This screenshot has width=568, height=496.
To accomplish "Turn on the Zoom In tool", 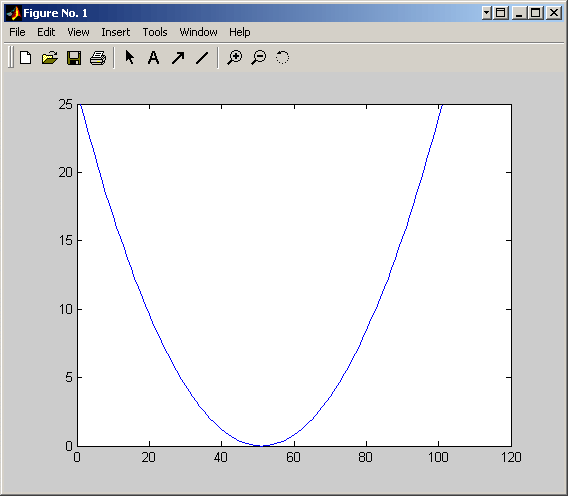I will pos(234,58).
